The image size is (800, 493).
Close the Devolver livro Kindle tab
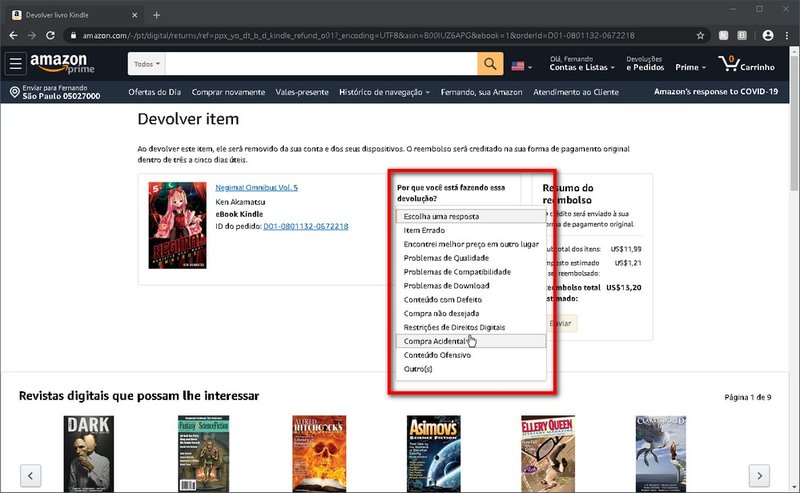[x=135, y=15]
